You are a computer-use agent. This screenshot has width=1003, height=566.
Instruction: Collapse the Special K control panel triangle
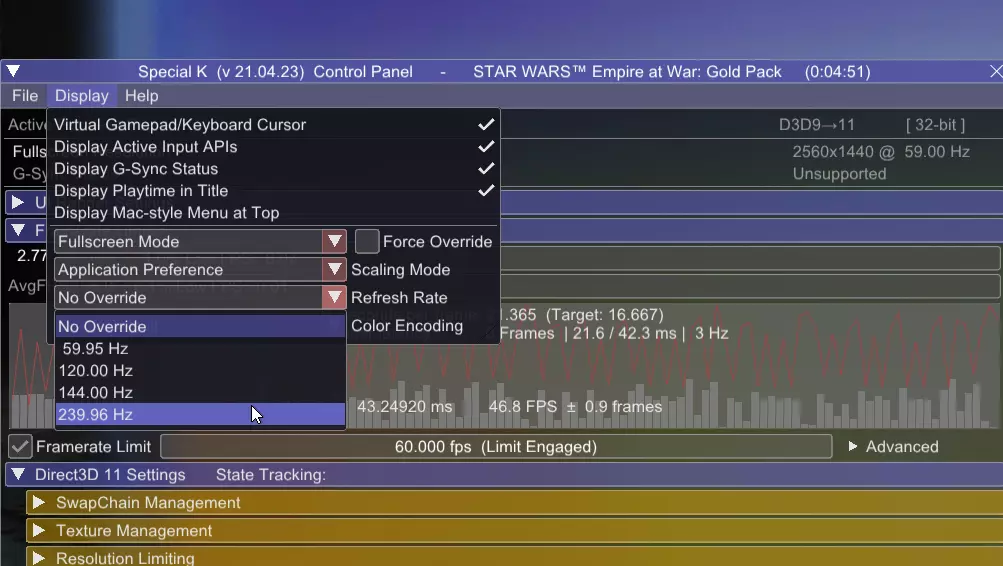(13, 71)
